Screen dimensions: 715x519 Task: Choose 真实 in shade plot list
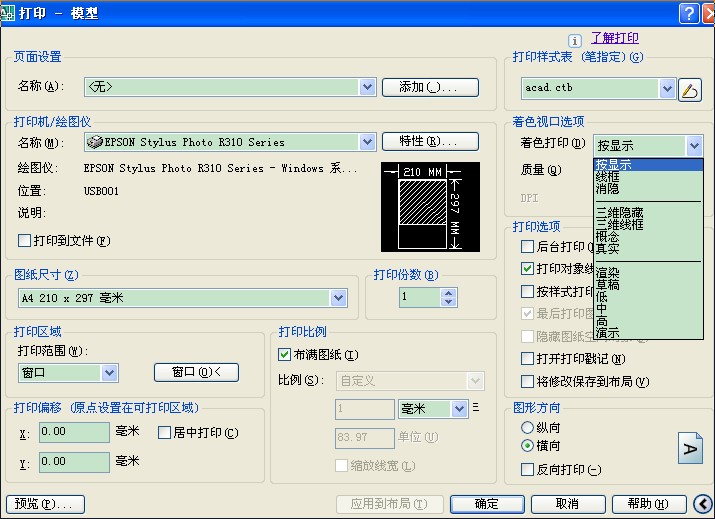tap(648, 248)
